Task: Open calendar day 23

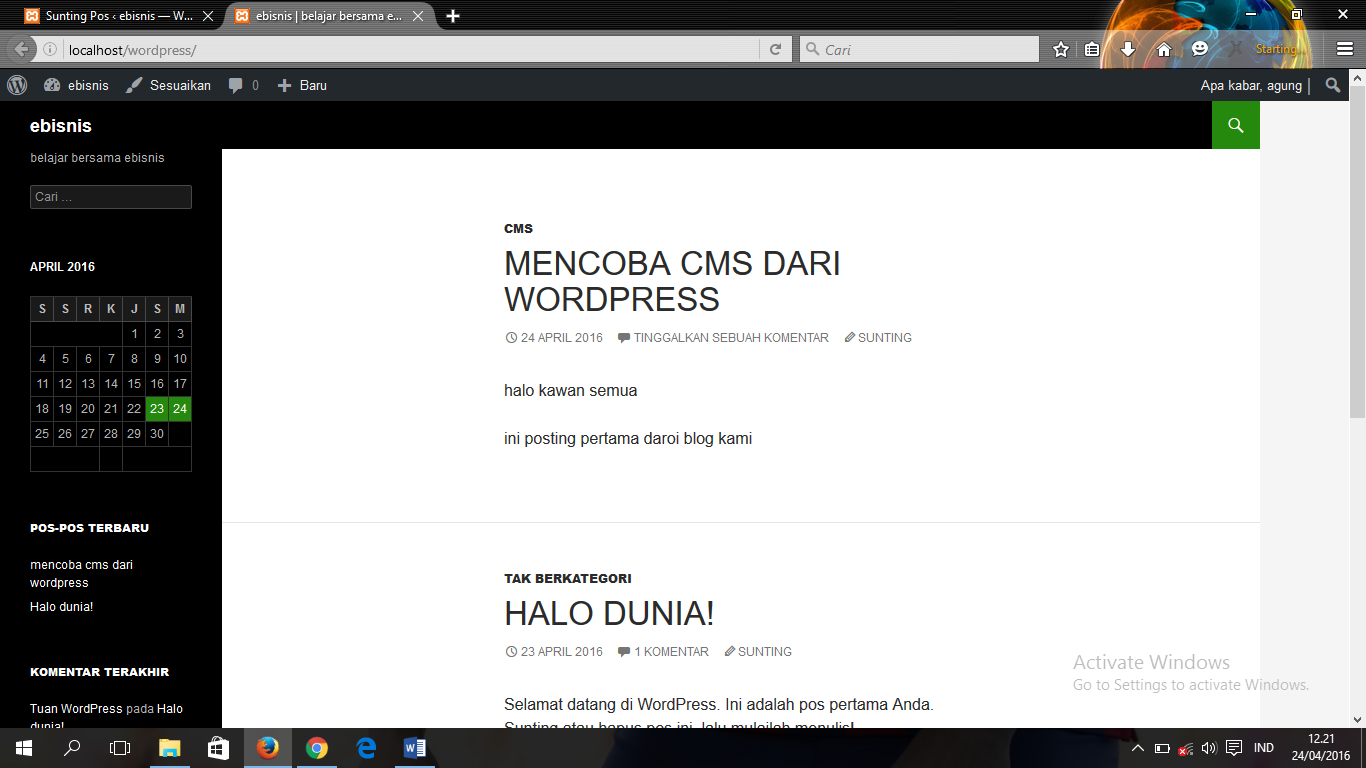Action: [x=157, y=409]
